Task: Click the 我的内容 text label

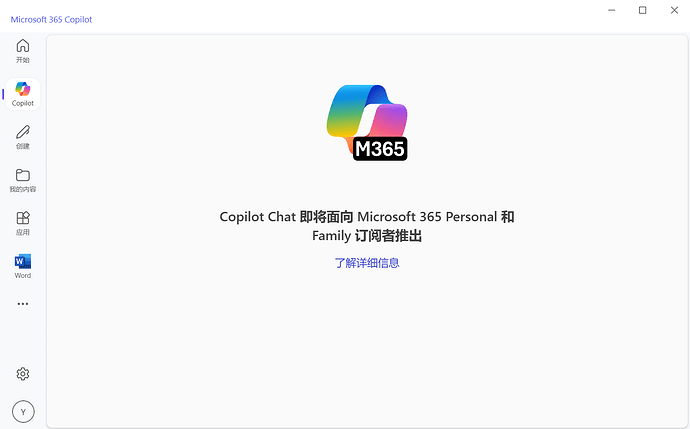Action: (x=22, y=189)
